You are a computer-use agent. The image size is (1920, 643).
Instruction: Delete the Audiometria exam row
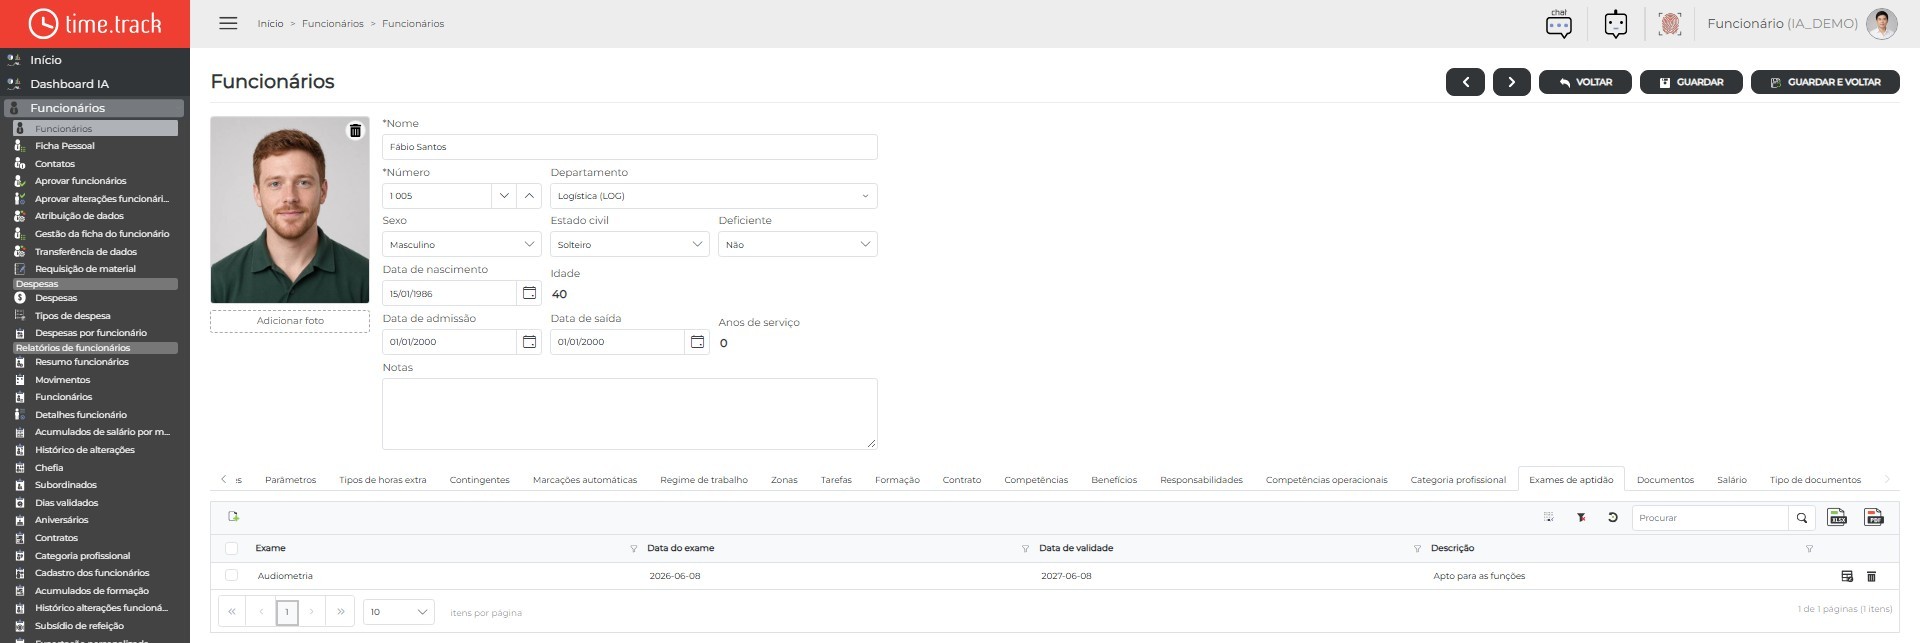(1871, 576)
